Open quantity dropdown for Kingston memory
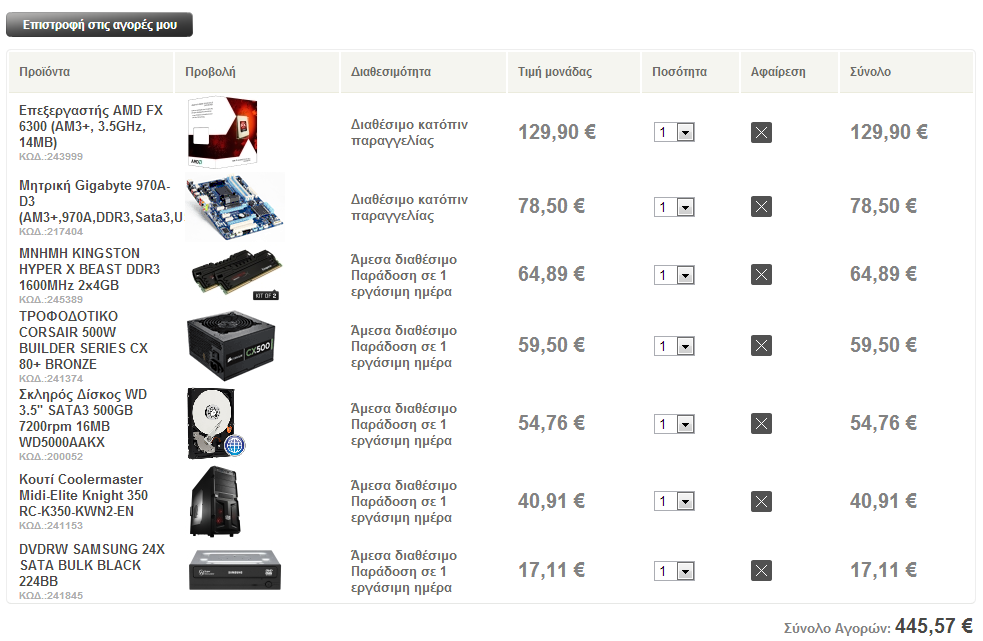 (x=674, y=275)
